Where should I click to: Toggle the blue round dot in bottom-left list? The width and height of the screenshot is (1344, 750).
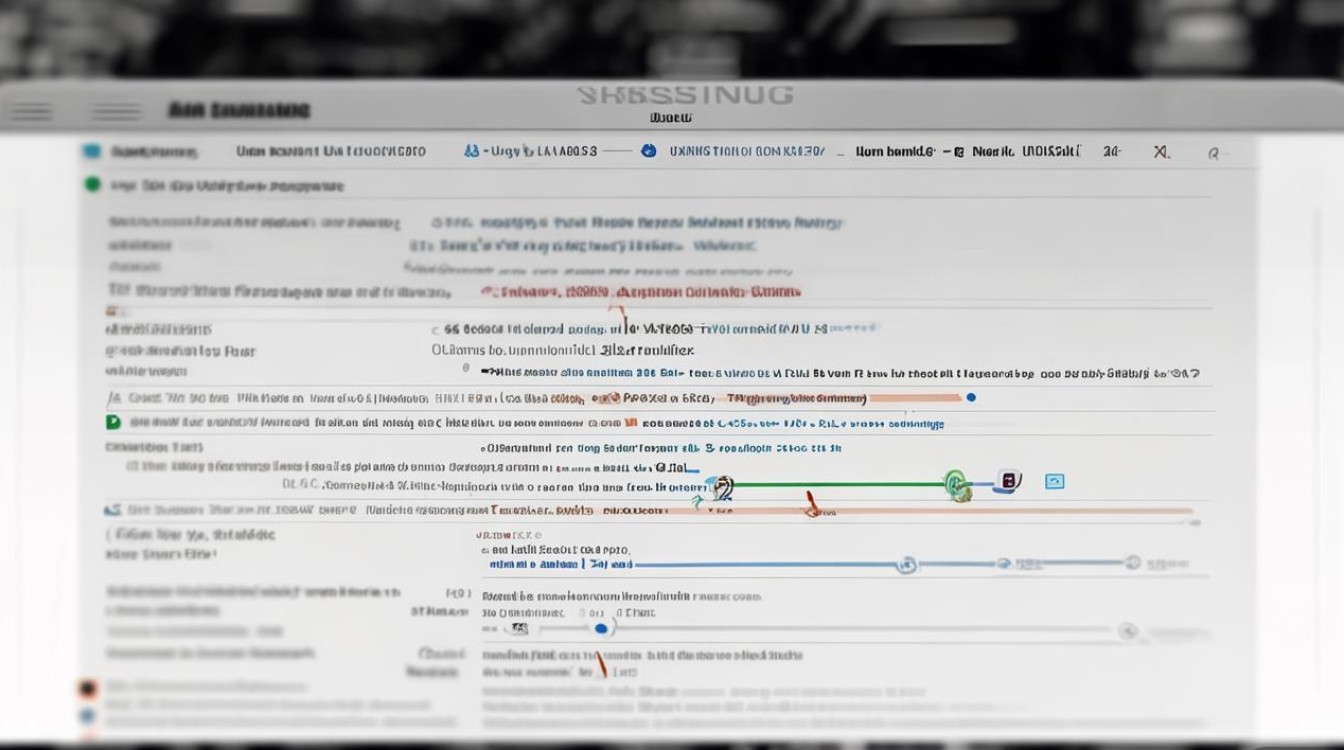pos(87,716)
